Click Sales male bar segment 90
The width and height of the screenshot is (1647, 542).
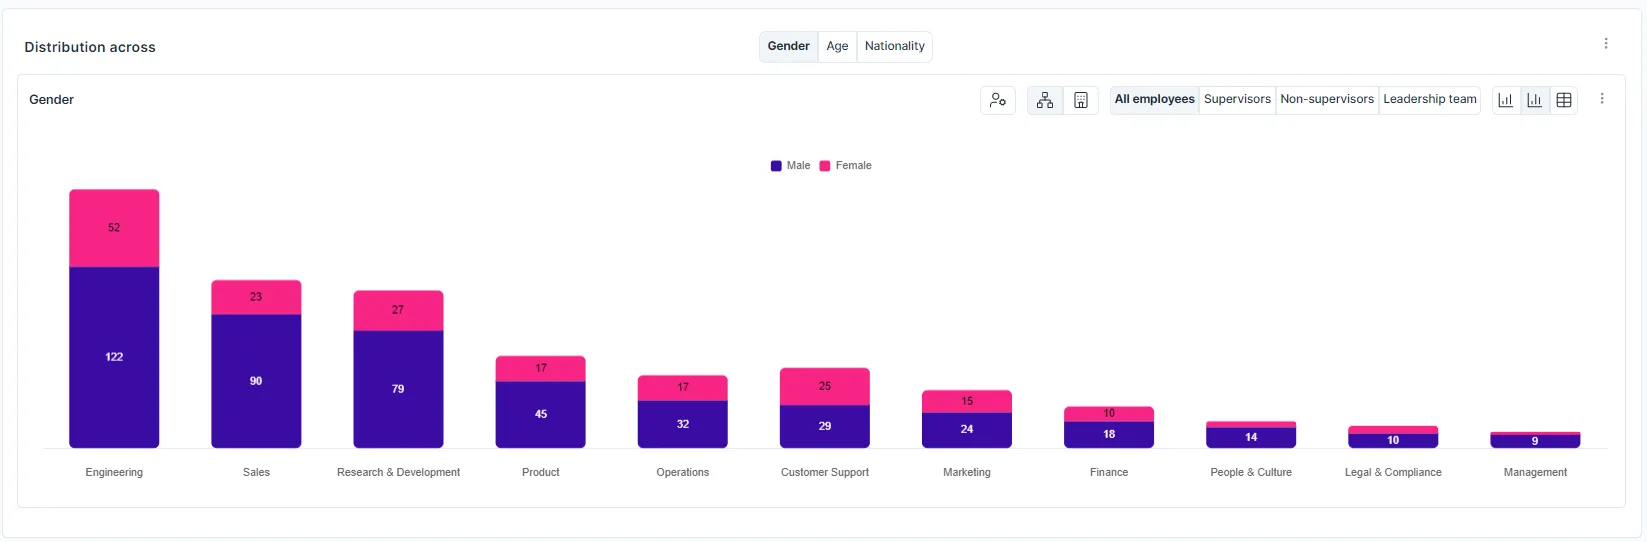point(256,381)
